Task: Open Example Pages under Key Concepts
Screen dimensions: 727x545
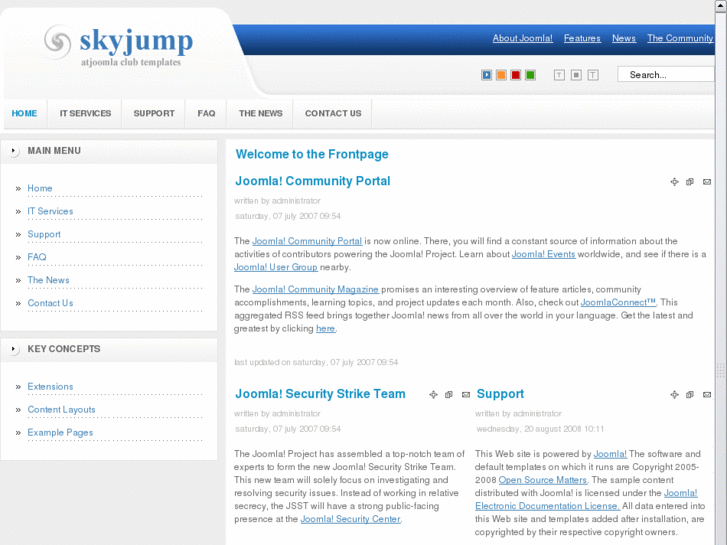Action: (60, 432)
